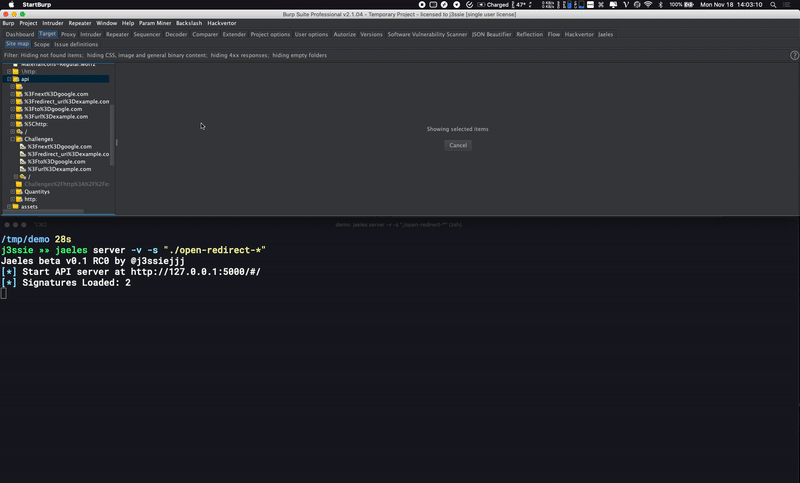800x483 pixels.
Task: Click the Challenges folder icon
Action: pos(19,139)
